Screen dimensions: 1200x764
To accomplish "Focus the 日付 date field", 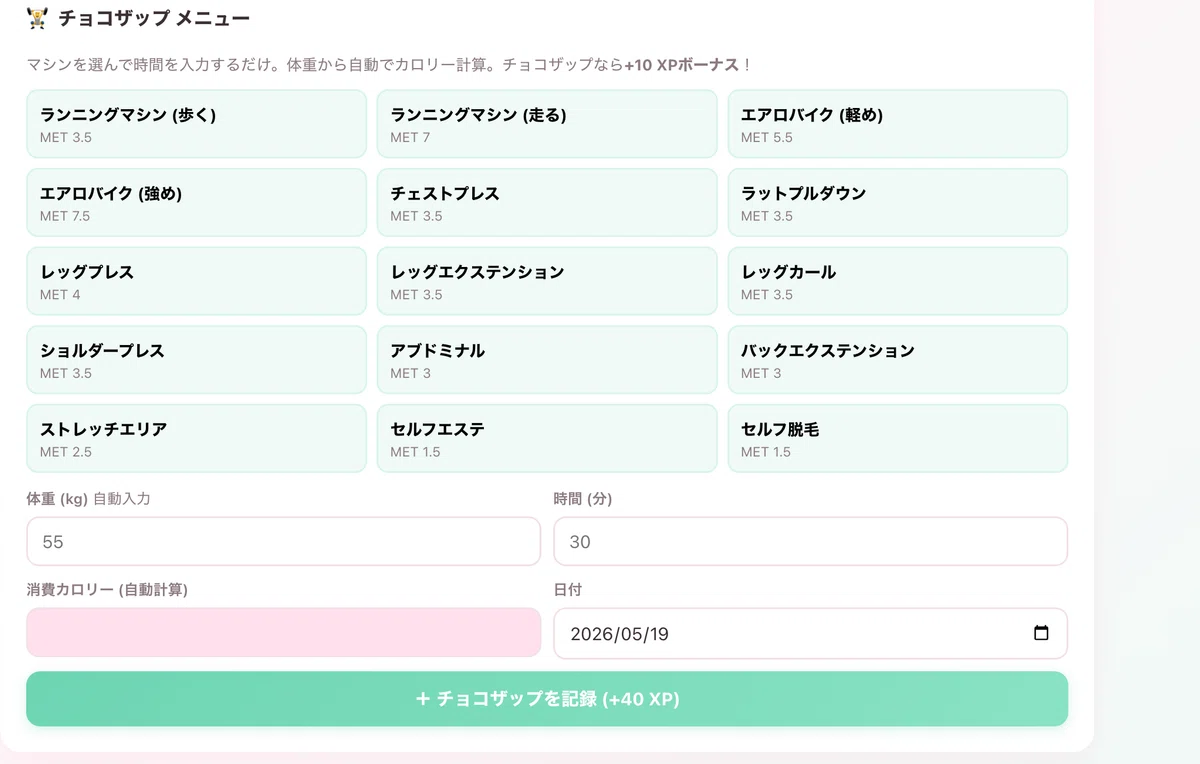I will pos(810,633).
